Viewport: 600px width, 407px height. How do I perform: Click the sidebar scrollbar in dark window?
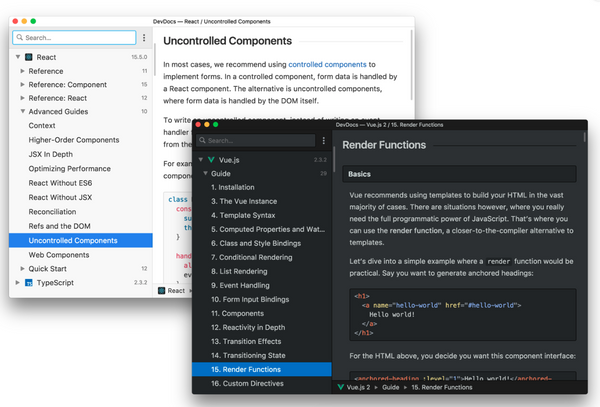point(334,160)
